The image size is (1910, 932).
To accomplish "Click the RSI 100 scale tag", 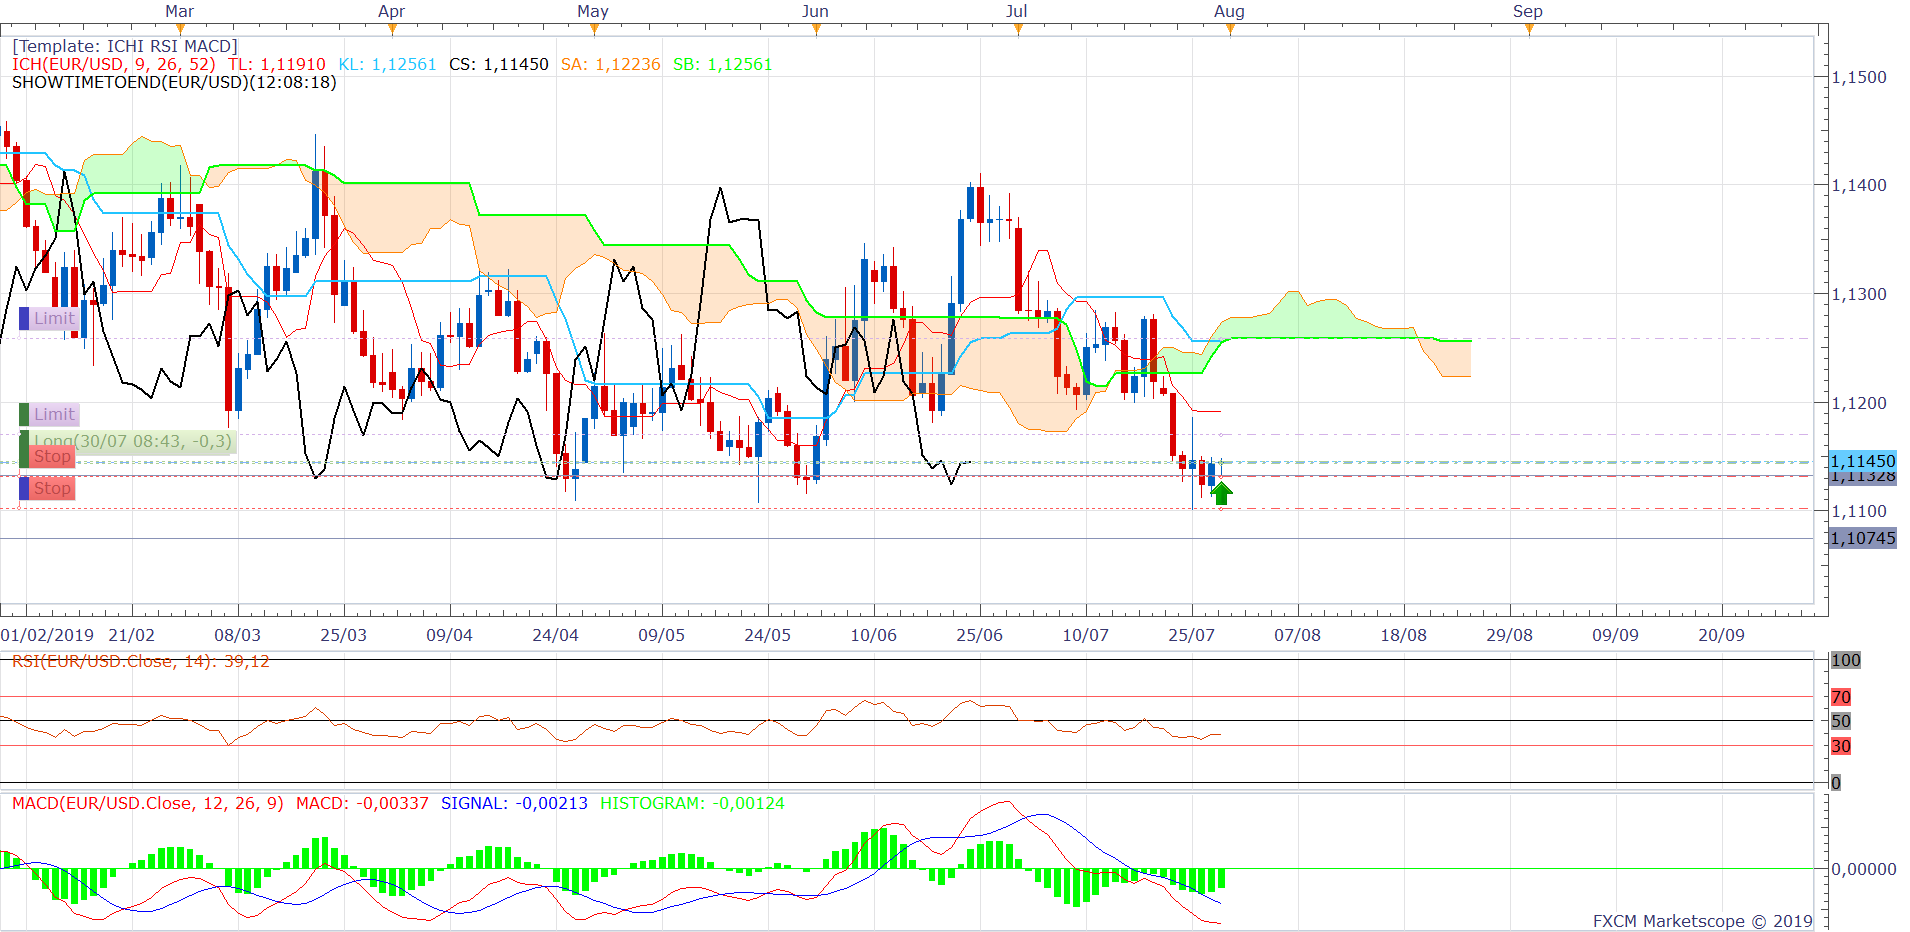I will 1846,660.
